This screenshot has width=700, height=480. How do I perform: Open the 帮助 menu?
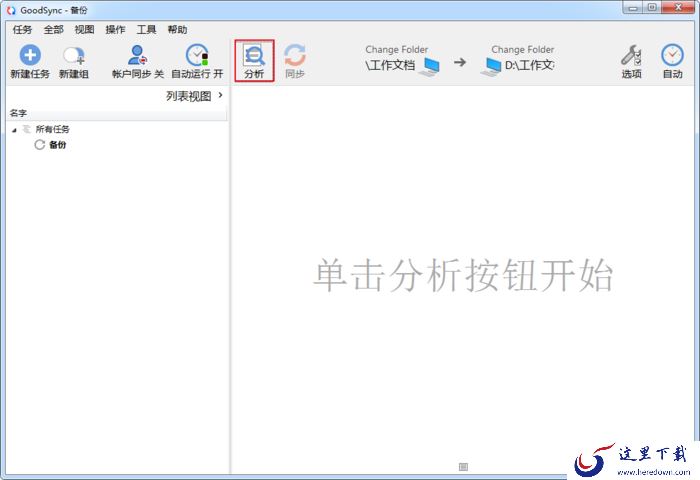[177, 30]
